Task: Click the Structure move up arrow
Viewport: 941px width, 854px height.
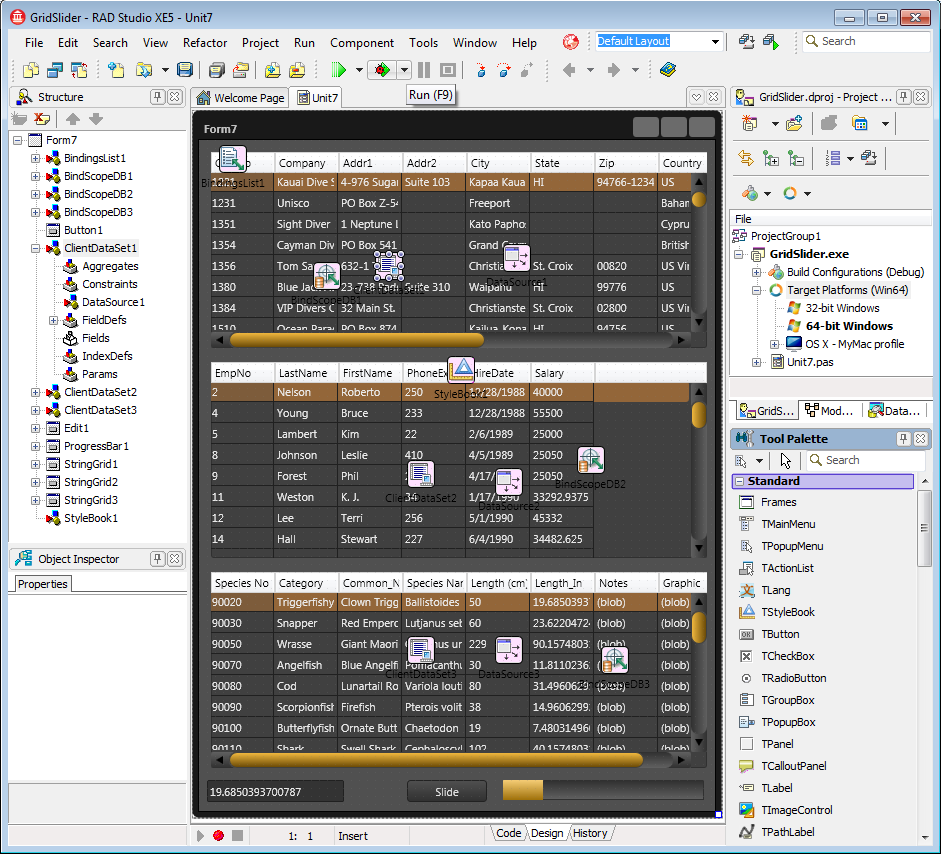Action: (x=73, y=119)
